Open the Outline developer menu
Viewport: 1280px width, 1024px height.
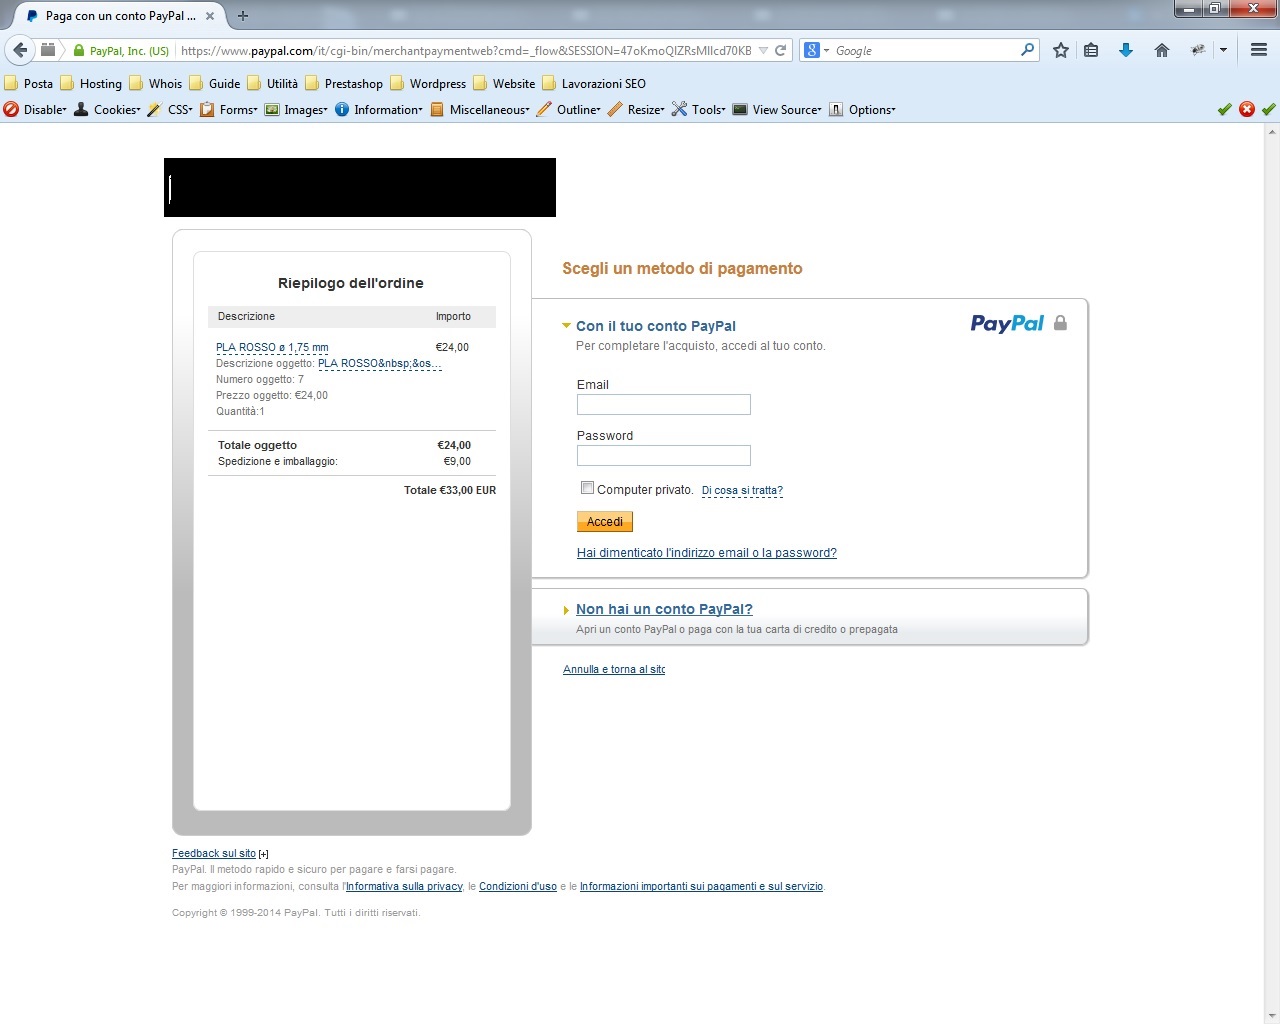coord(569,109)
